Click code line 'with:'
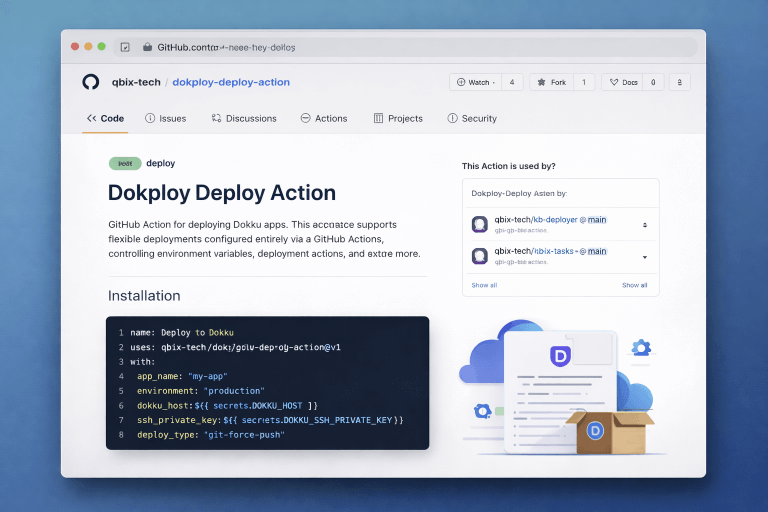The width and height of the screenshot is (768, 512). [x=143, y=362]
